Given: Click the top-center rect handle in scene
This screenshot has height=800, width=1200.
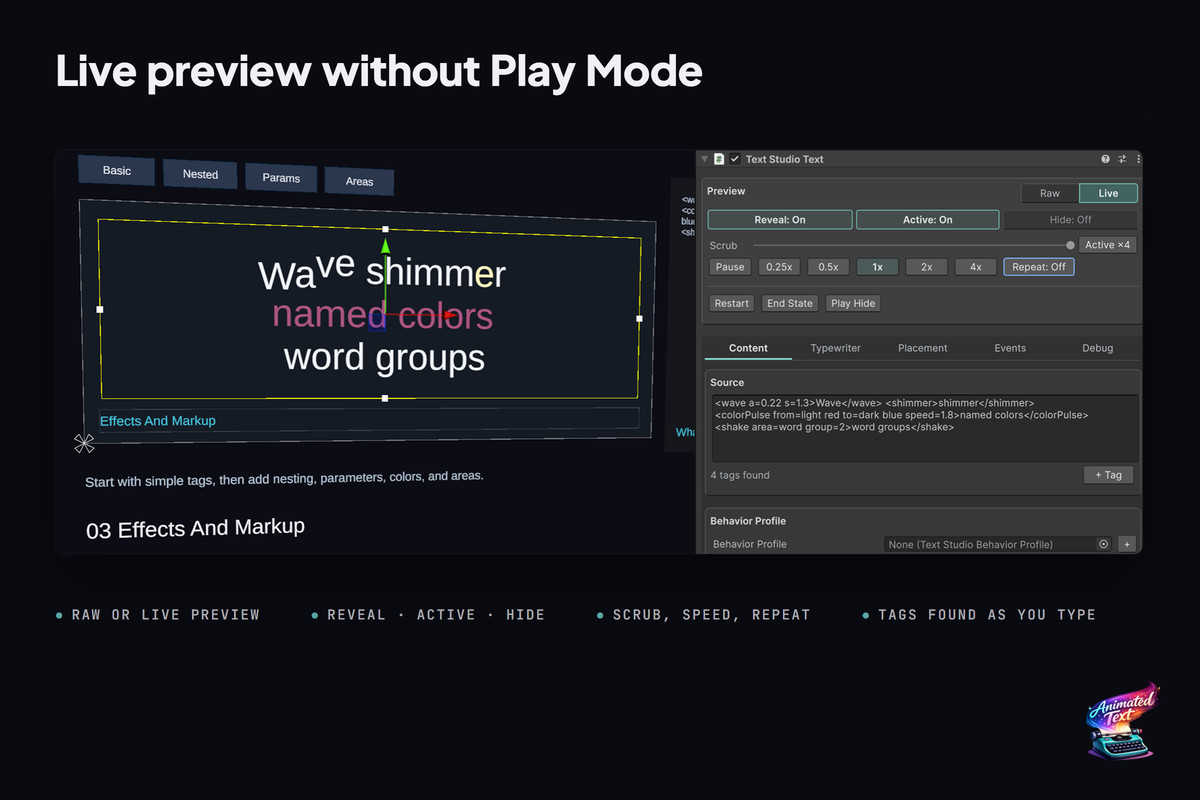Looking at the screenshot, I should click(x=385, y=229).
